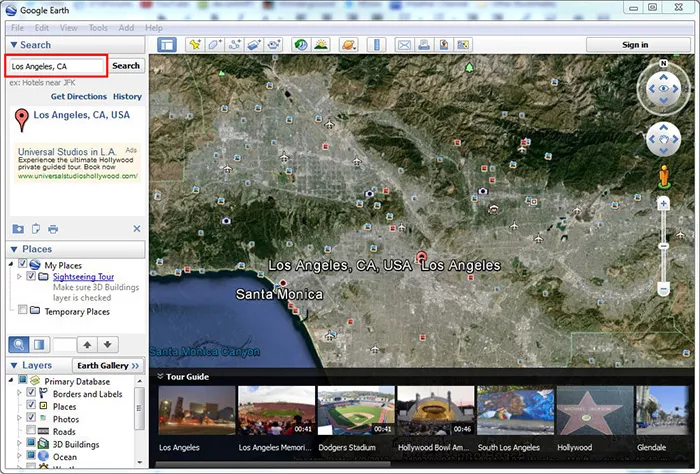Image resolution: width=700 pixels, height=474 pixels.
Task: Expand the 3D Buildings layer node
Action: coord(19,443)
